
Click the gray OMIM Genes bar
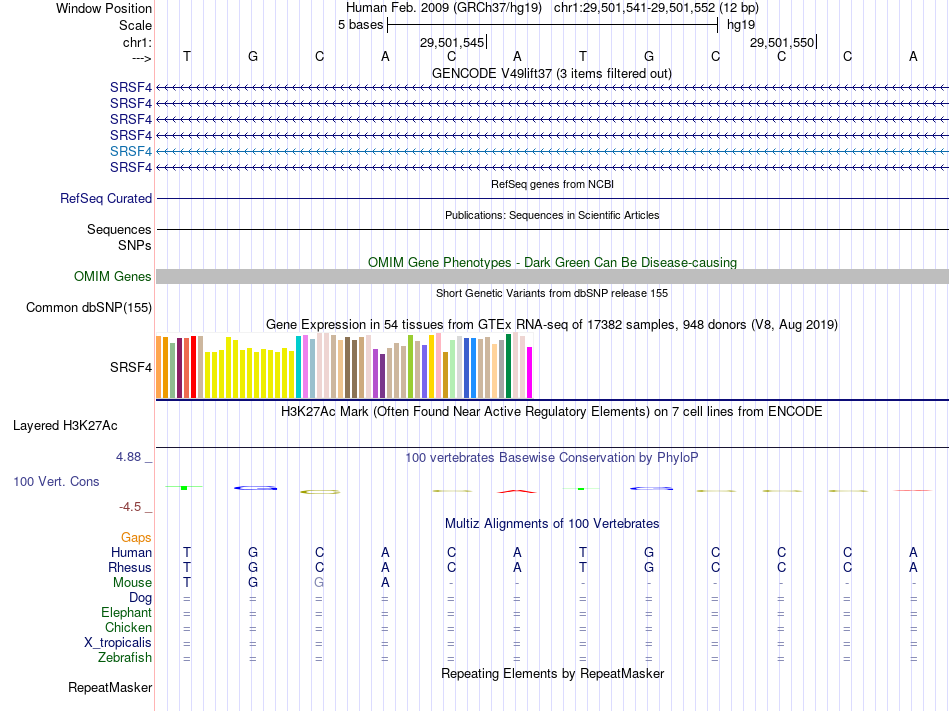pyautogui.click(x=552, y=276)
